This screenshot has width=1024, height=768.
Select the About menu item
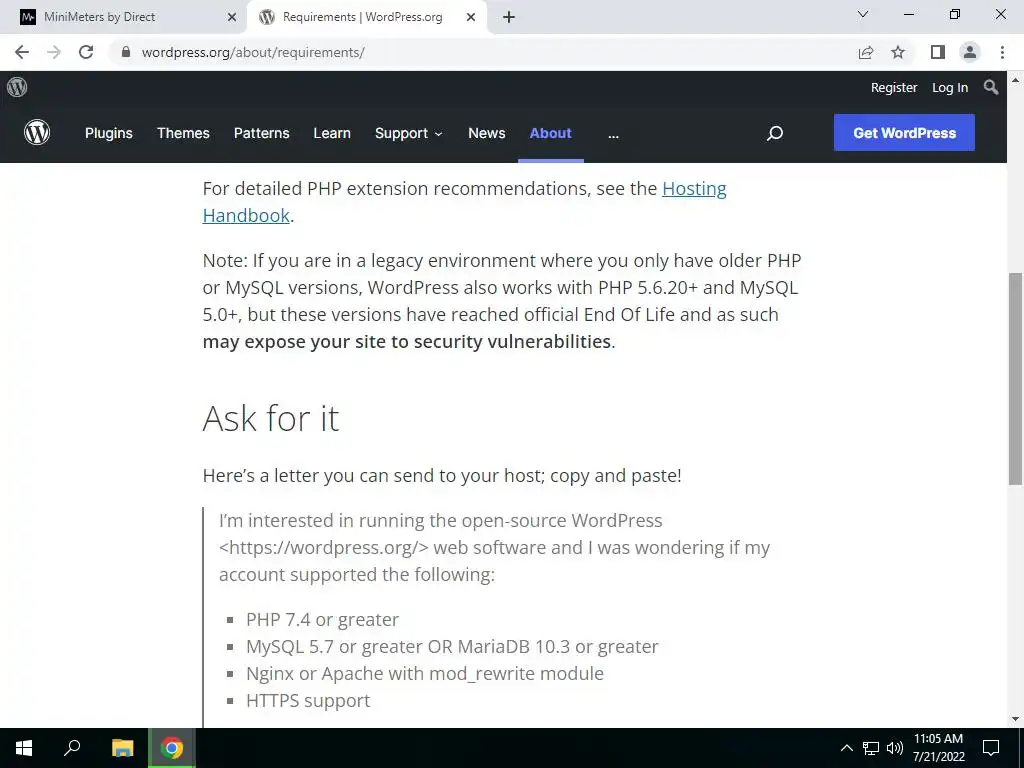coord(551,133)
